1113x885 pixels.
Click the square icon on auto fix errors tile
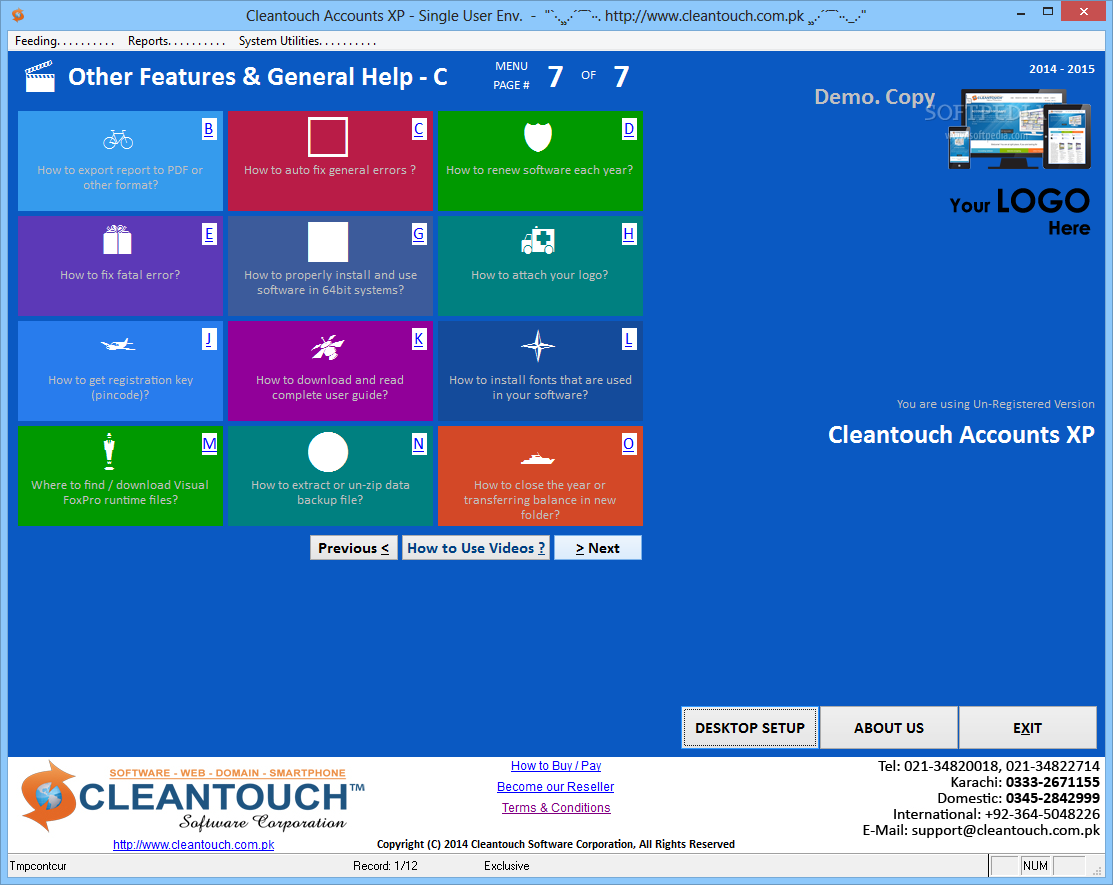coord(328,136)
